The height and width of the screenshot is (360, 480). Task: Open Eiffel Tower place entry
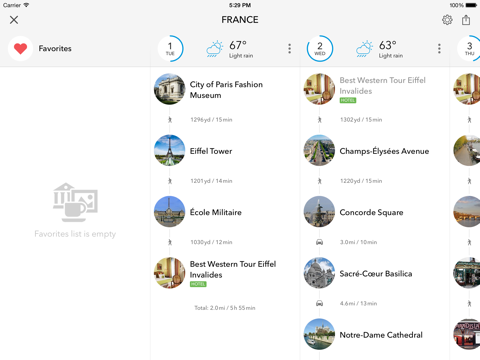[x=217, y=151]
